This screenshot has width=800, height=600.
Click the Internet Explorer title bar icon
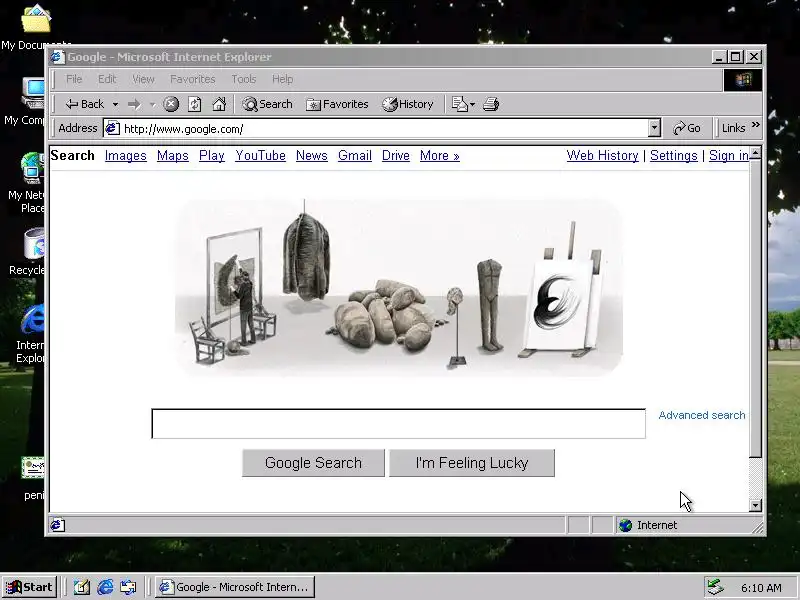58,57
